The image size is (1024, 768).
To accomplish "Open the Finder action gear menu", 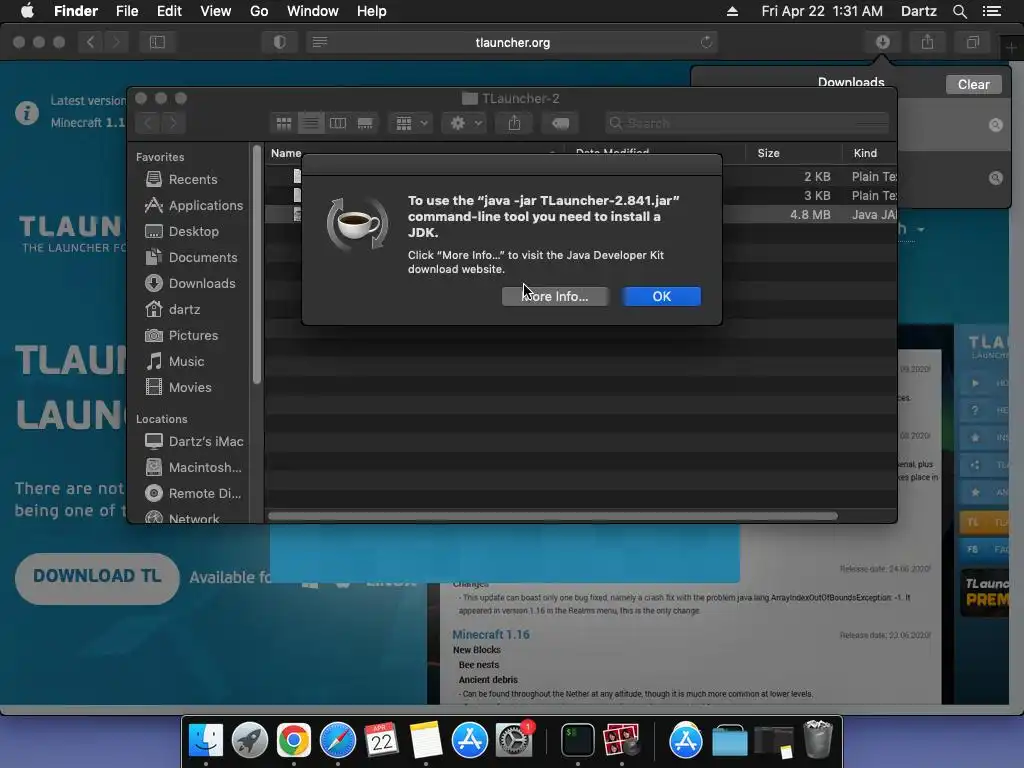I will click(464, 123).
